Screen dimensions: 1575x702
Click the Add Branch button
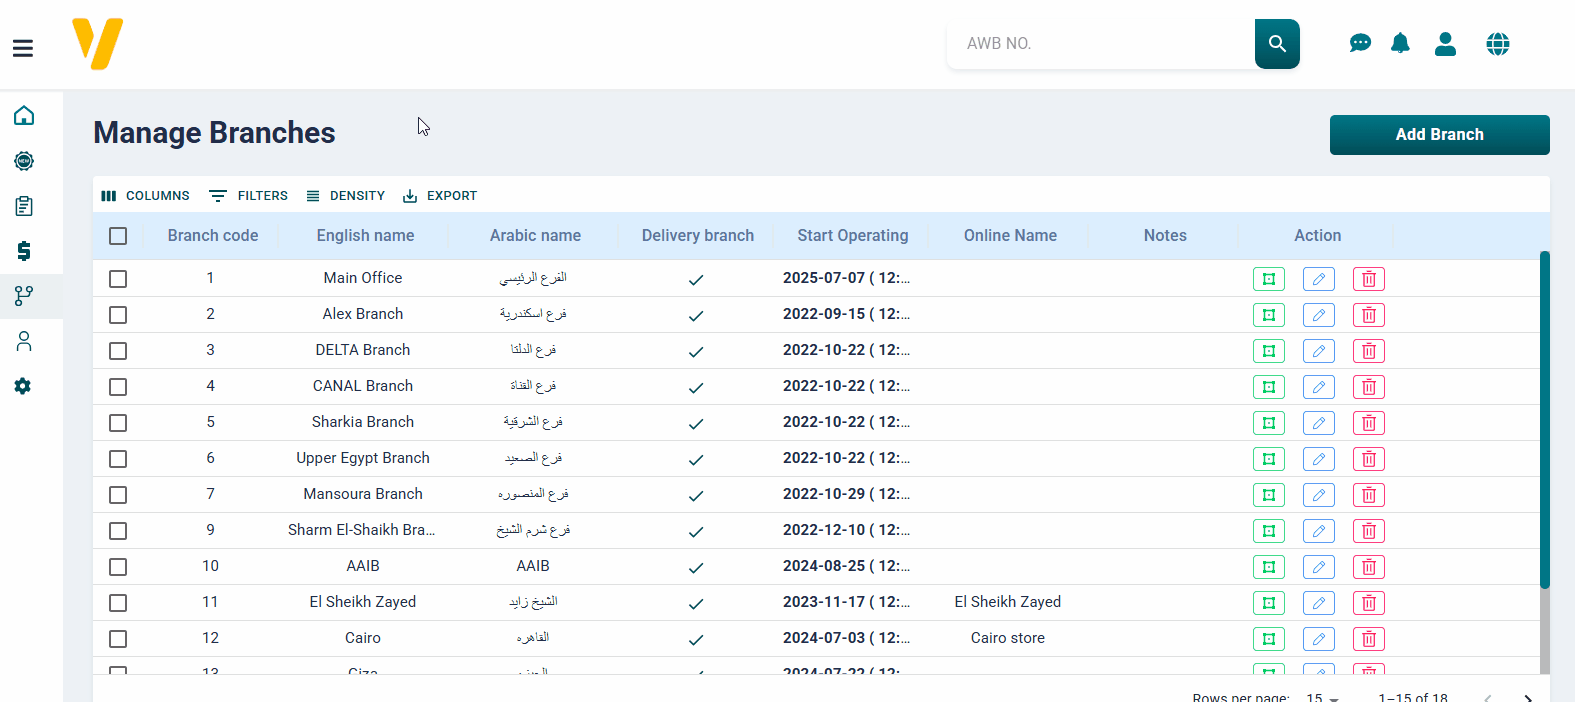1439,135
